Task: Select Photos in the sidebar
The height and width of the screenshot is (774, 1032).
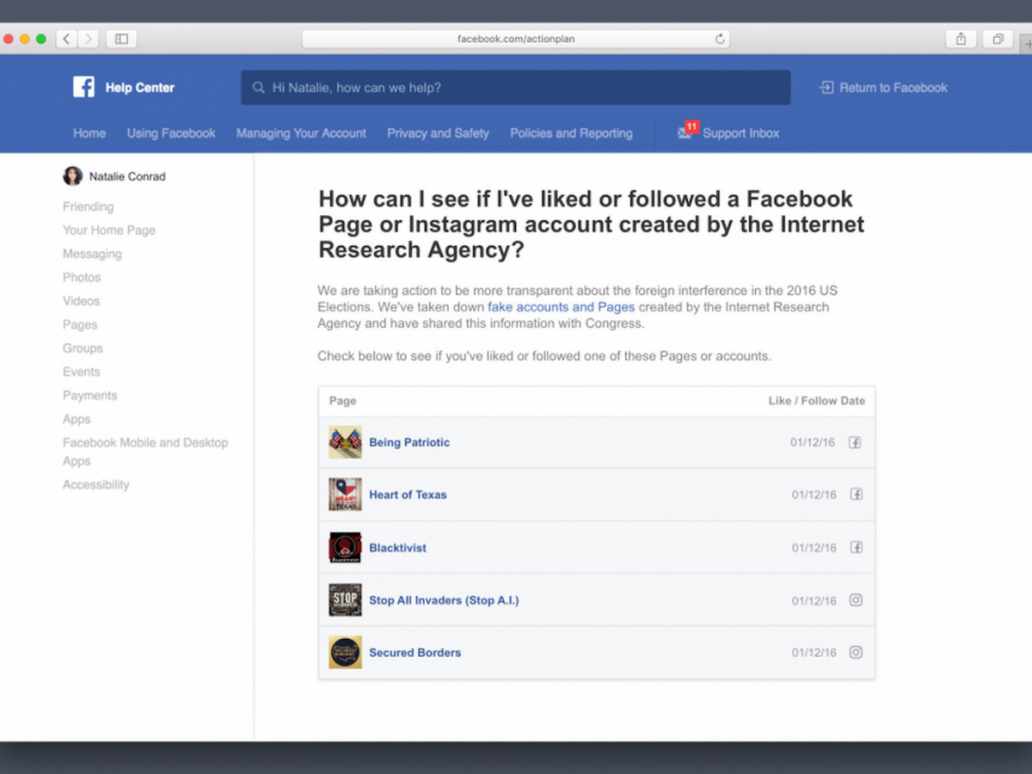Action: [x=82, y=277]
